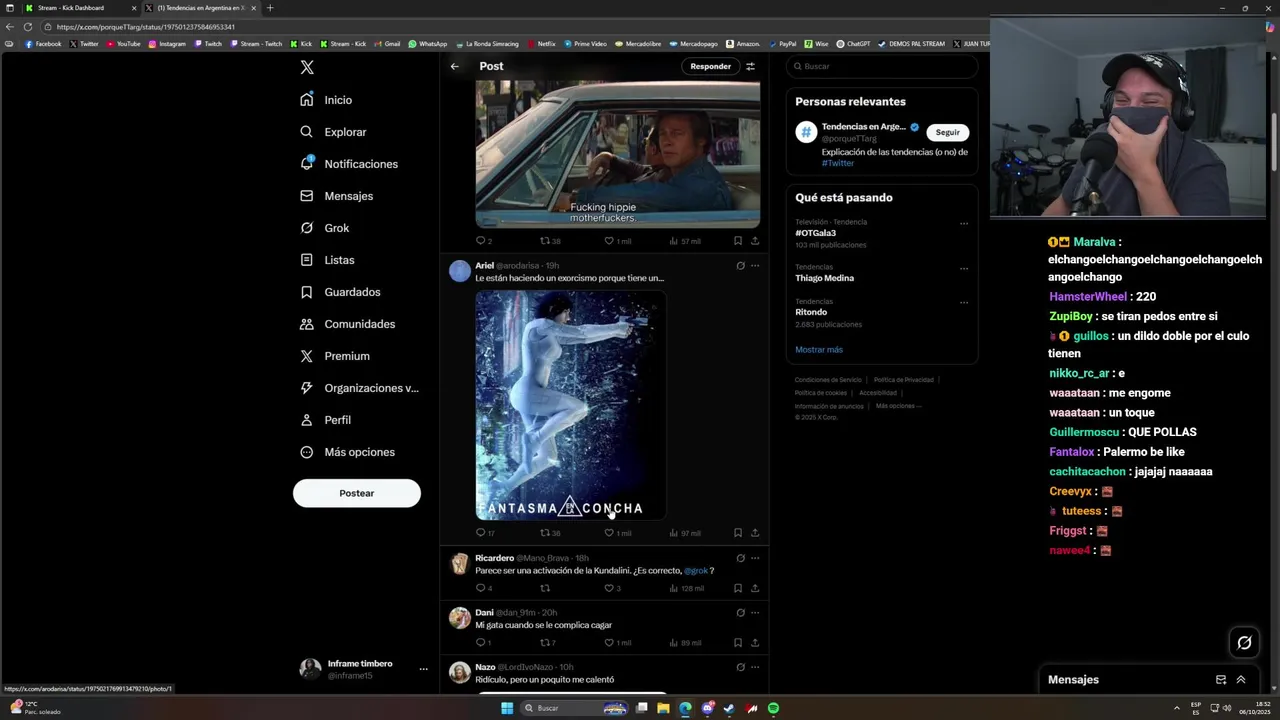Open the YouTube bookmark in bookmarks bar
1280x720 pixels.
click(x=124, y=44)
